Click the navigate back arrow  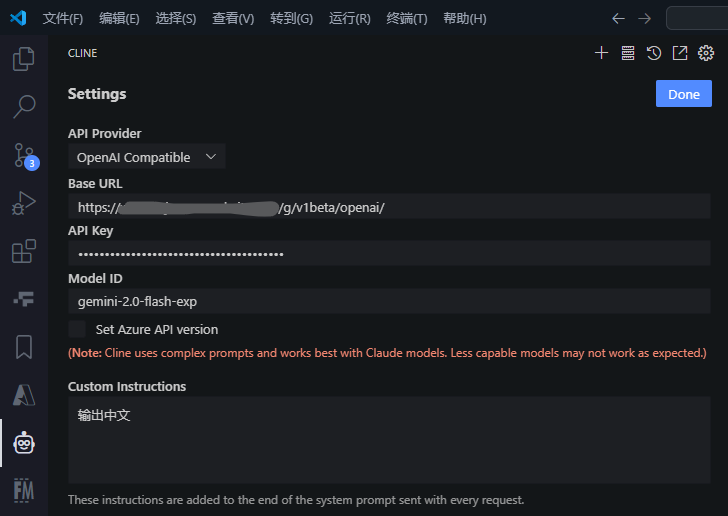coord(618,19)
